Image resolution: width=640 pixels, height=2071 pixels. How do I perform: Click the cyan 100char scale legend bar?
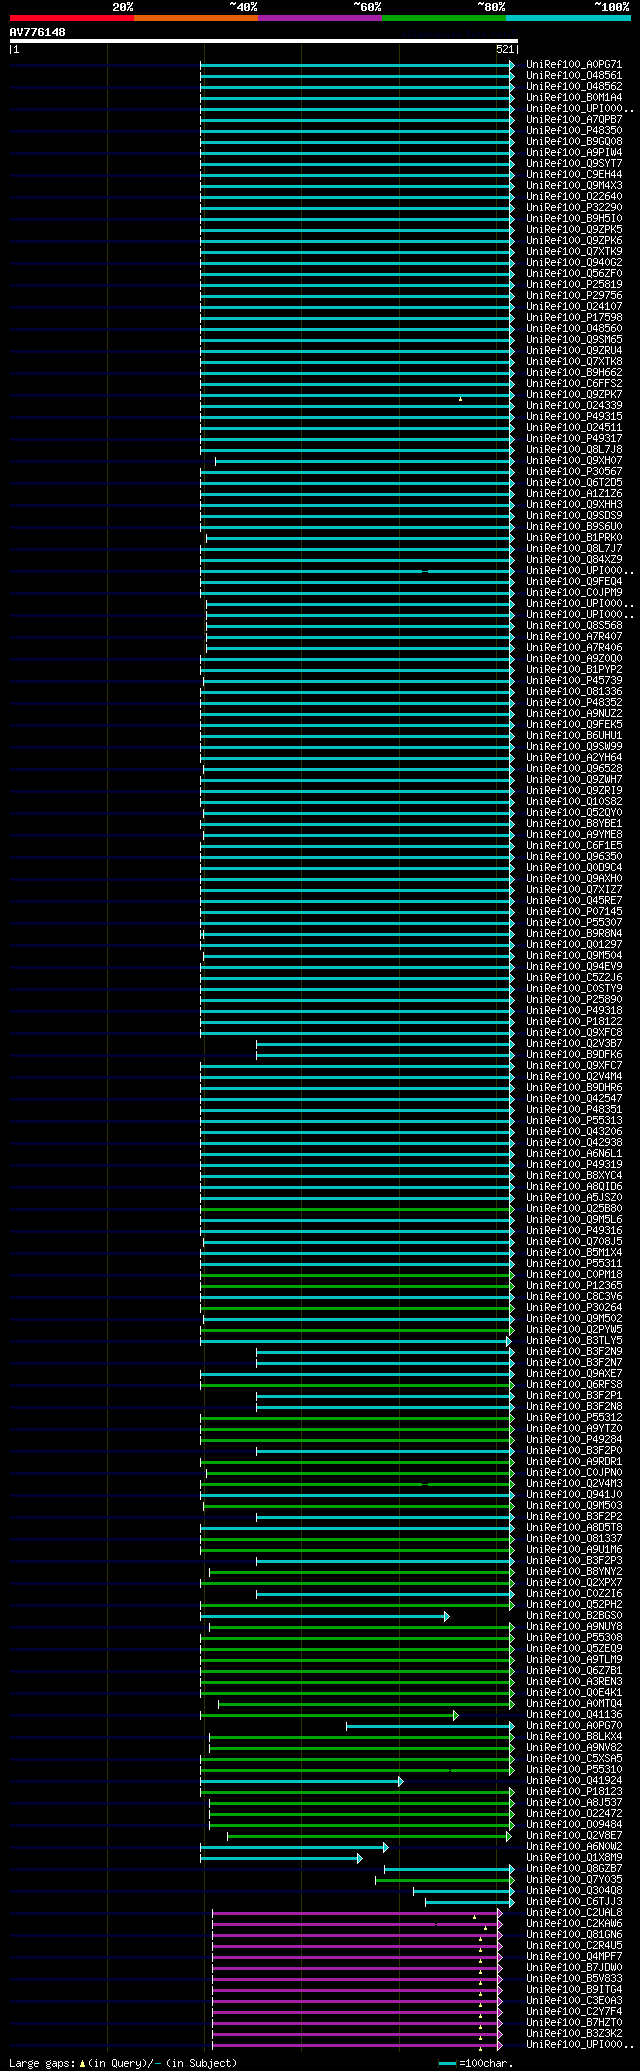[x=447, y=2063]
